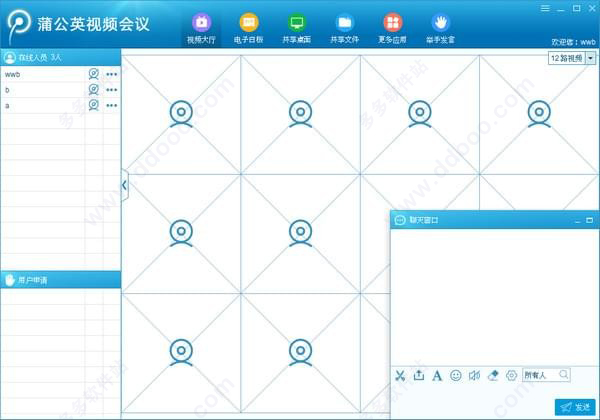Image resolution: width=600 pixels, height=420 pixels.
Task: Click the hand icon in 用户申请 header
Action: (10, 280)
